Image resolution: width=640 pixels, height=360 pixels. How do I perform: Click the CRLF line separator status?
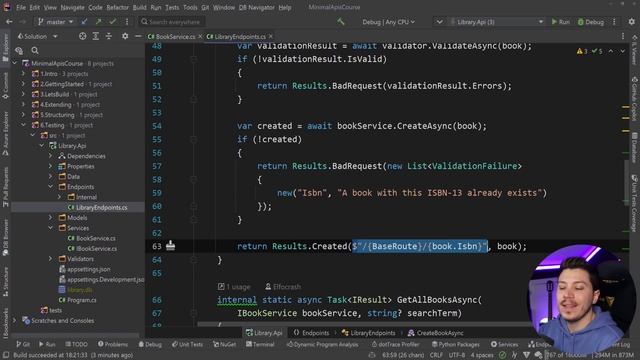coord(436,355)
